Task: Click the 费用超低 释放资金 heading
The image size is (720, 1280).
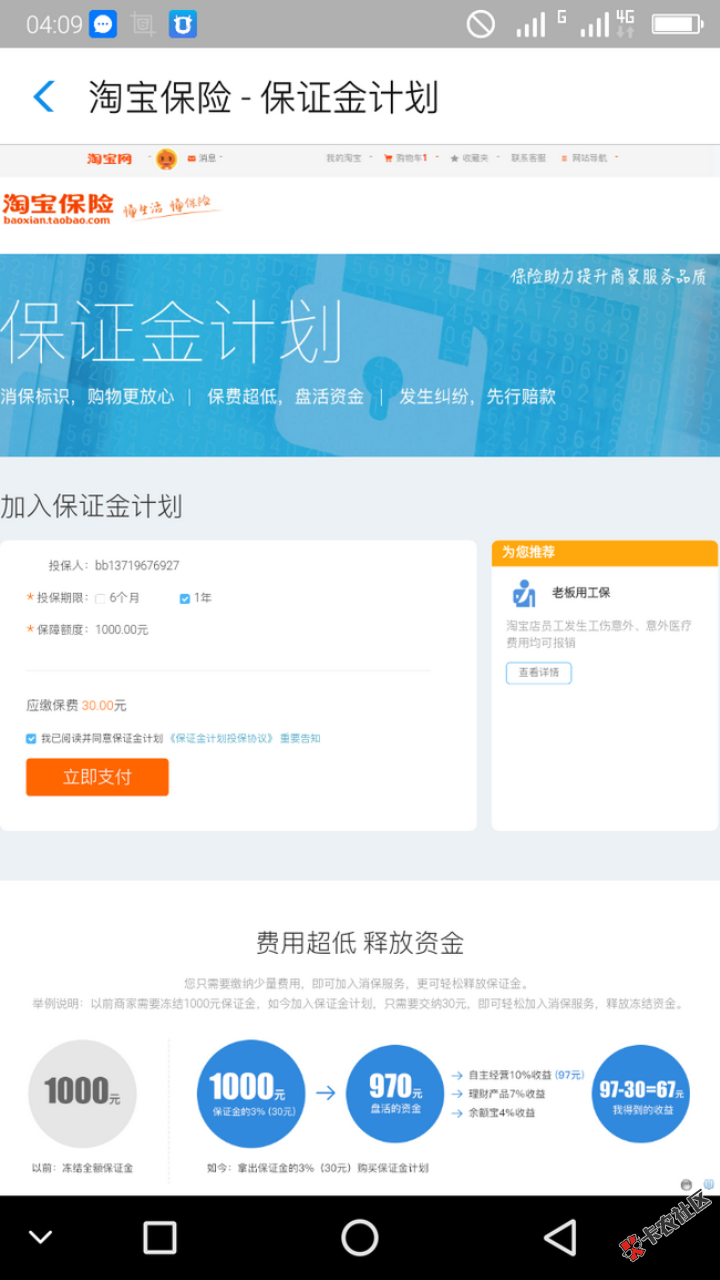Action: coord(360,942)
